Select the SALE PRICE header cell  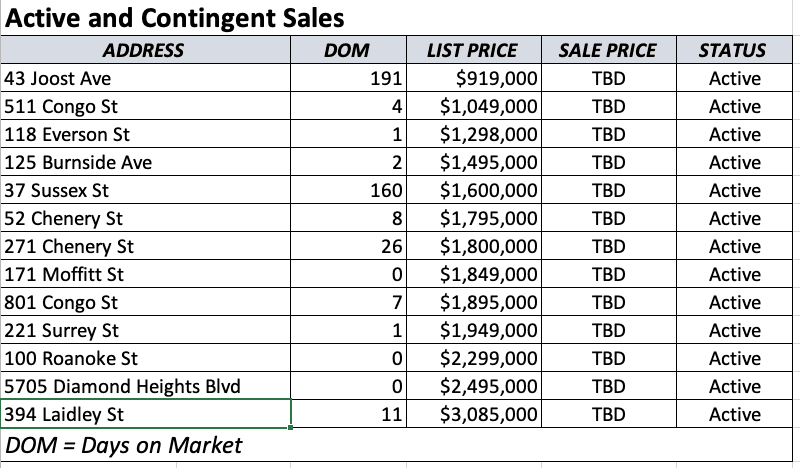click(609, 50)
